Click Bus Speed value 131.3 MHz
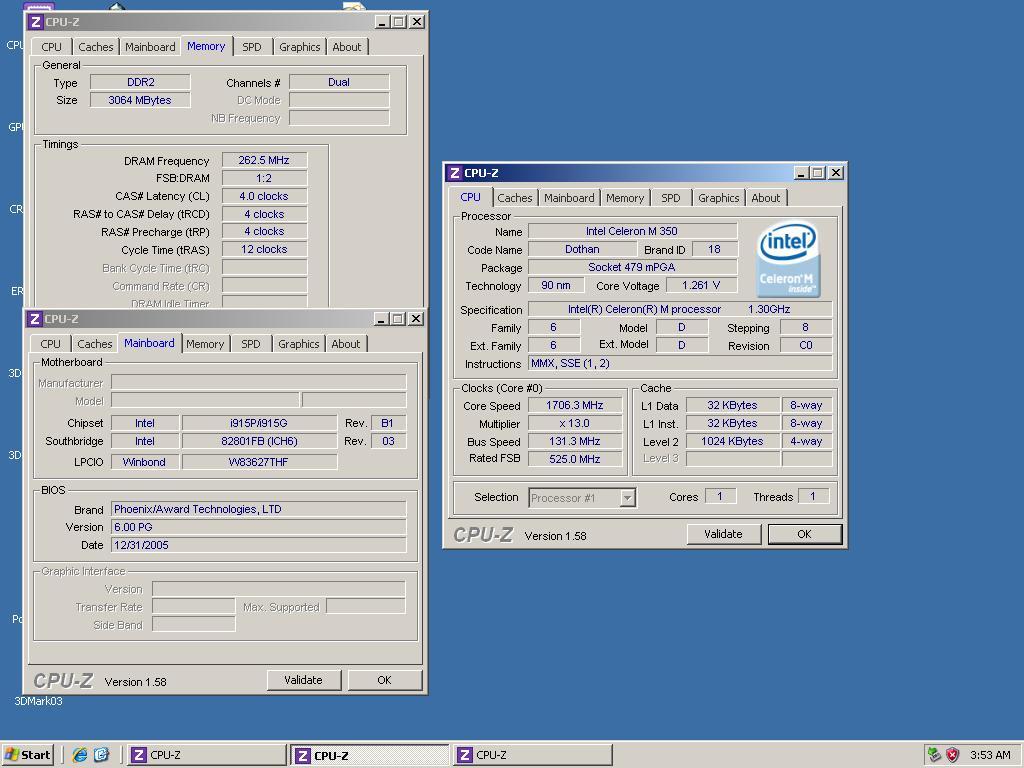This screenshot has height=768, width=1024. (575, 441)
